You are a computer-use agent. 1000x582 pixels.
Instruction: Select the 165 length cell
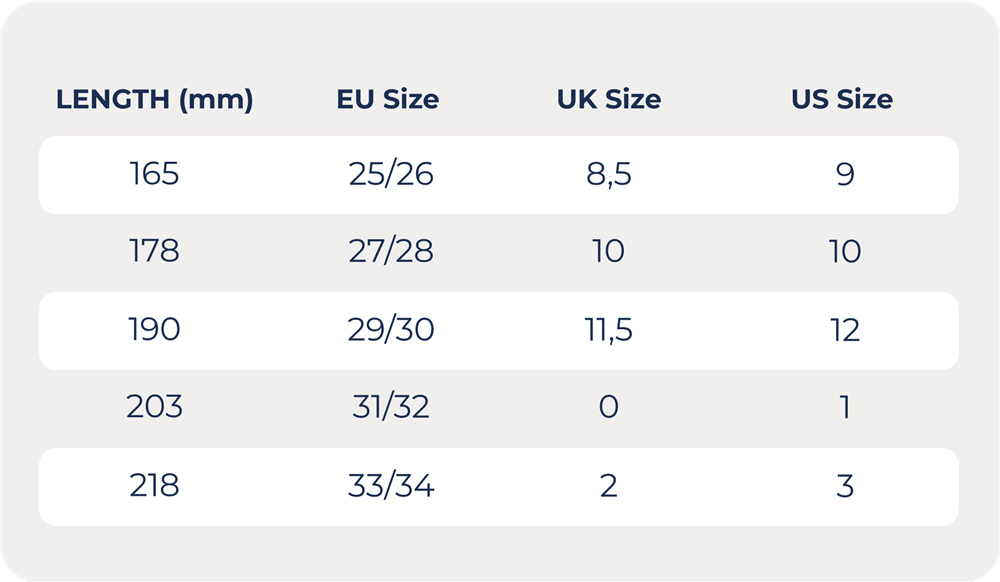click(154, 173)
